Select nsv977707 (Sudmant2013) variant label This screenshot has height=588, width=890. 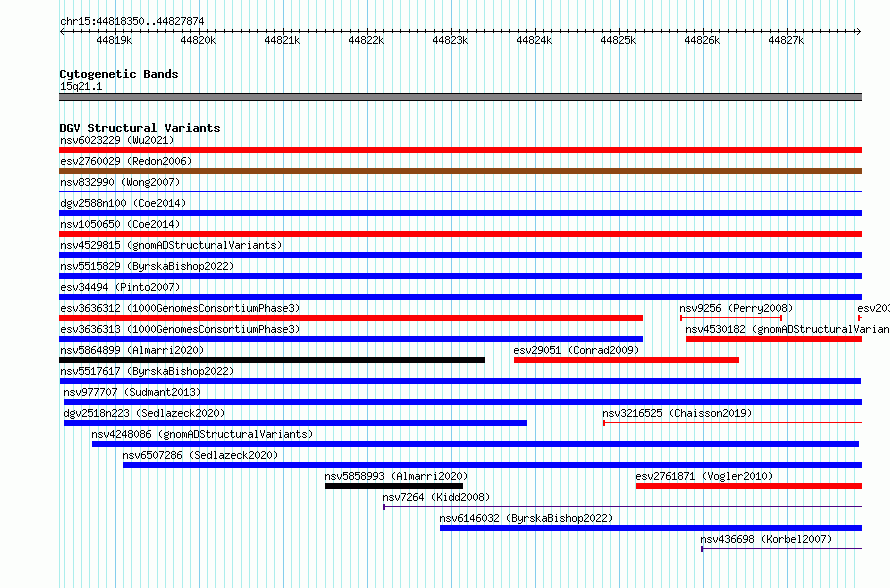pyautogui.click(x=132, y=392)
